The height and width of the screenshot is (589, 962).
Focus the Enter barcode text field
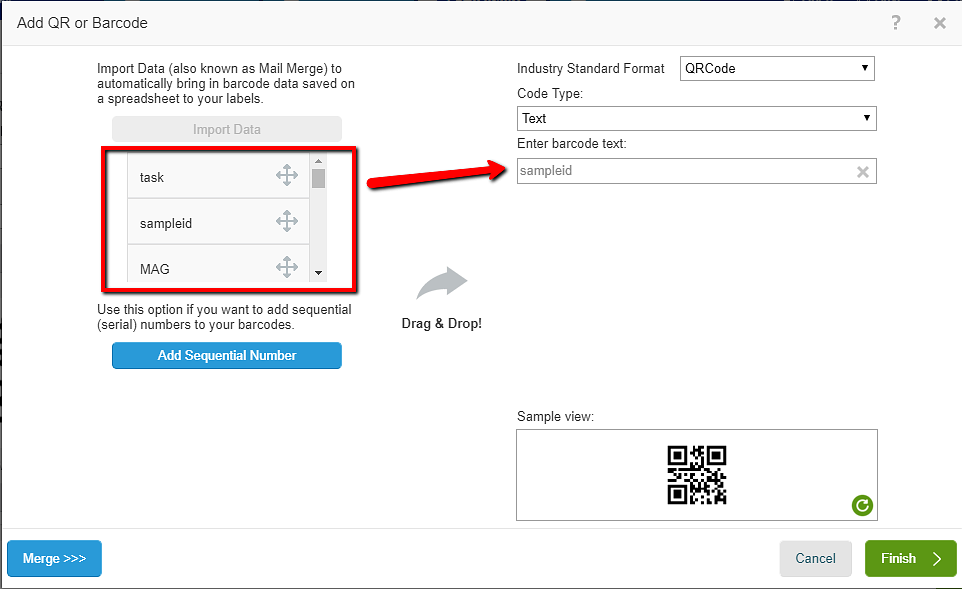pos(685,171)
